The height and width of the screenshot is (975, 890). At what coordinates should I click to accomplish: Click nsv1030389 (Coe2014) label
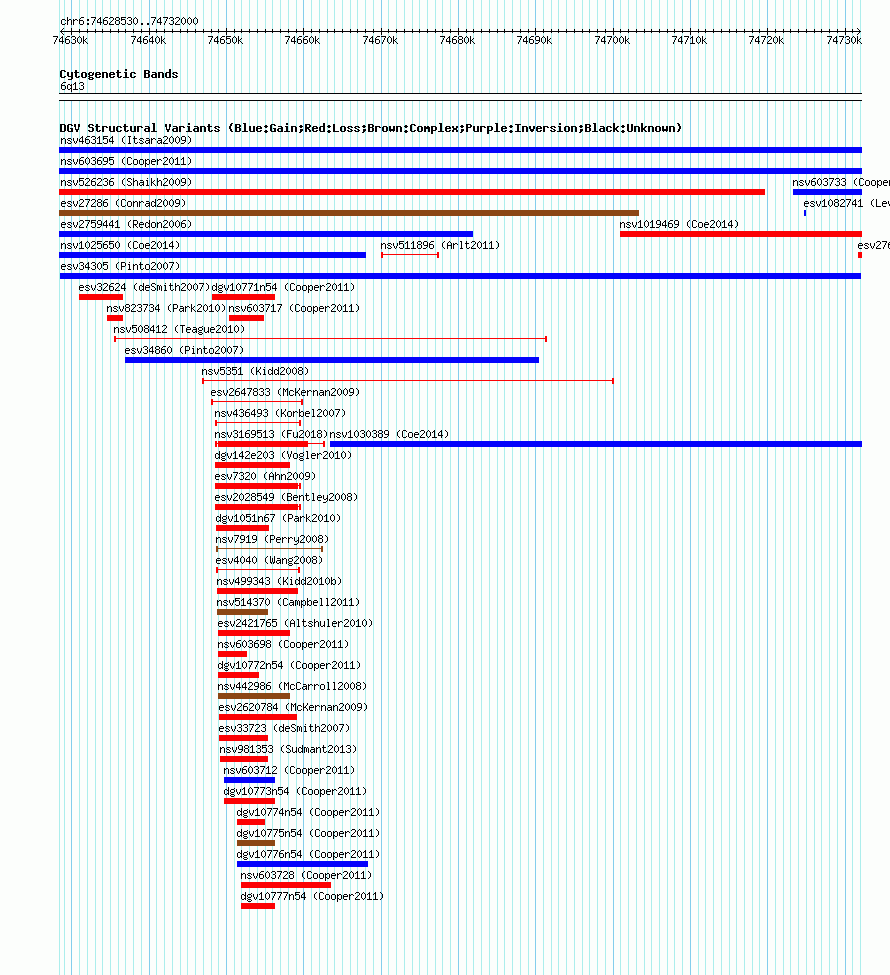(389, 435)
